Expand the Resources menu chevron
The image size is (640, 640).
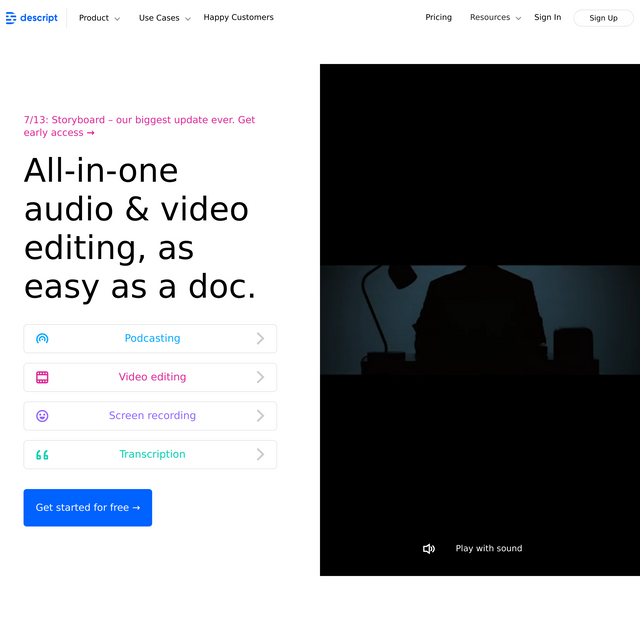[x=518, y=18]
